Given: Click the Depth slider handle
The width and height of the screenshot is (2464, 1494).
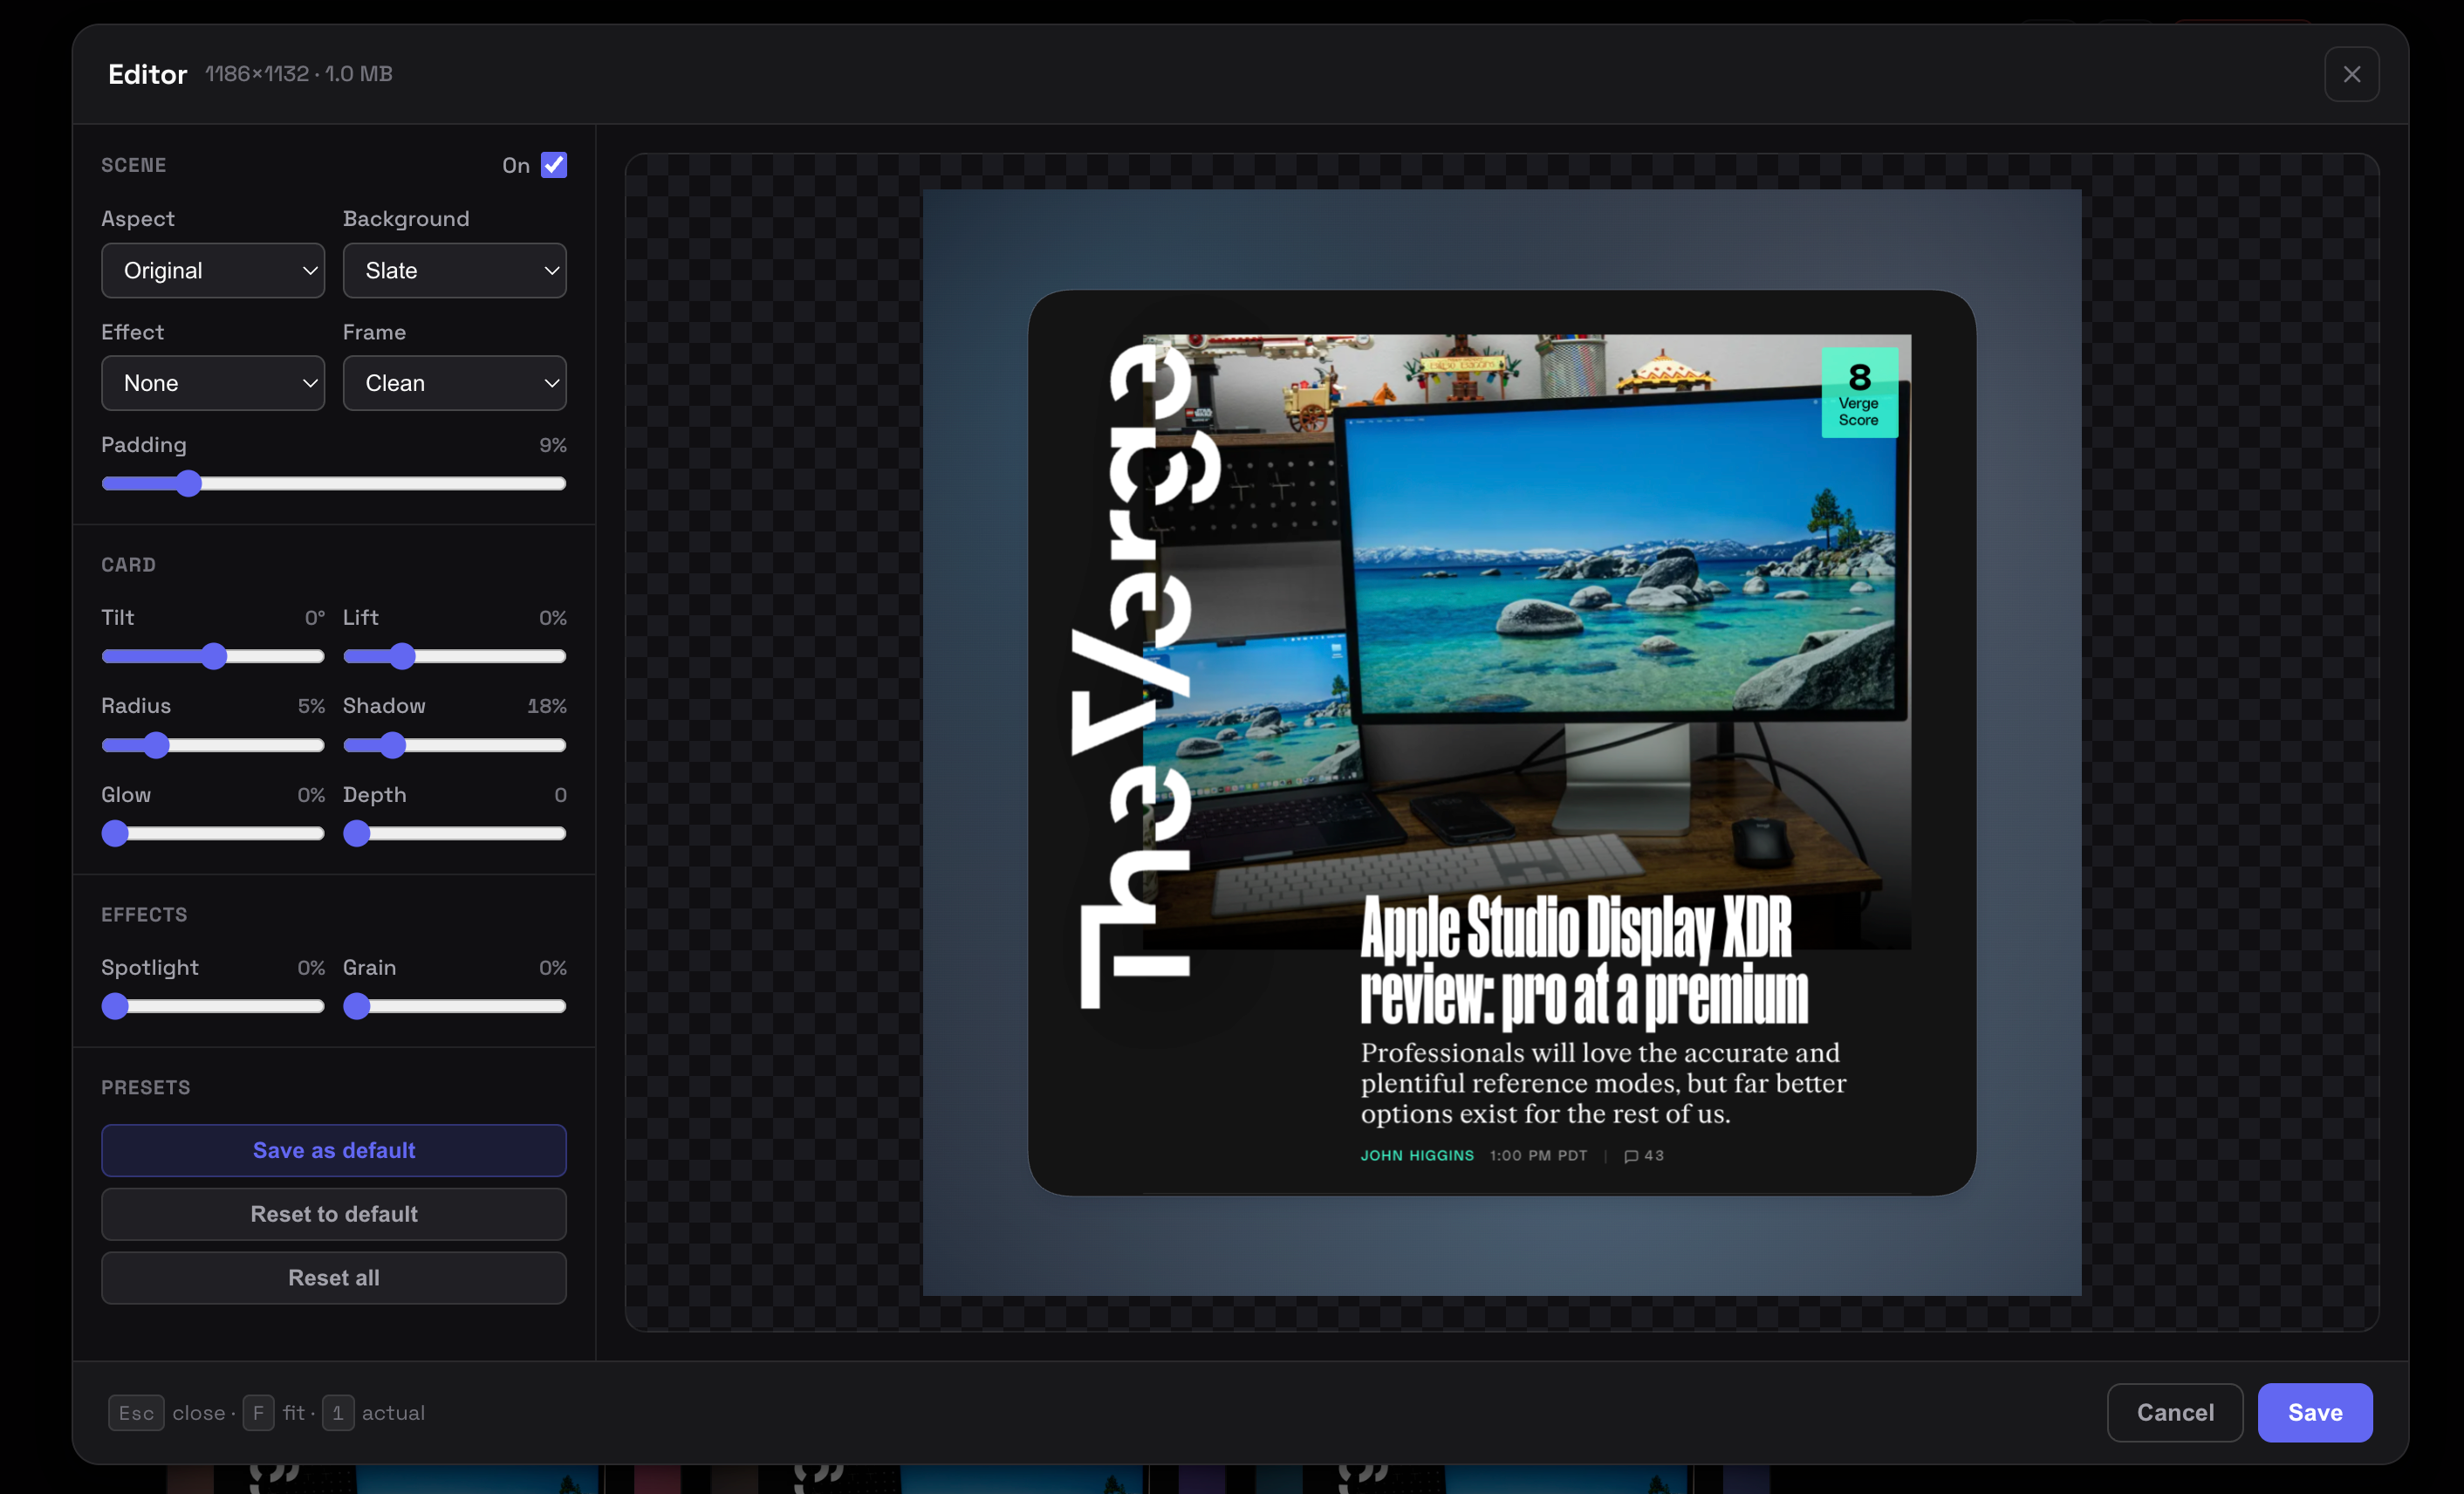Looking at the screenshot, I should [x=358, y=834].
